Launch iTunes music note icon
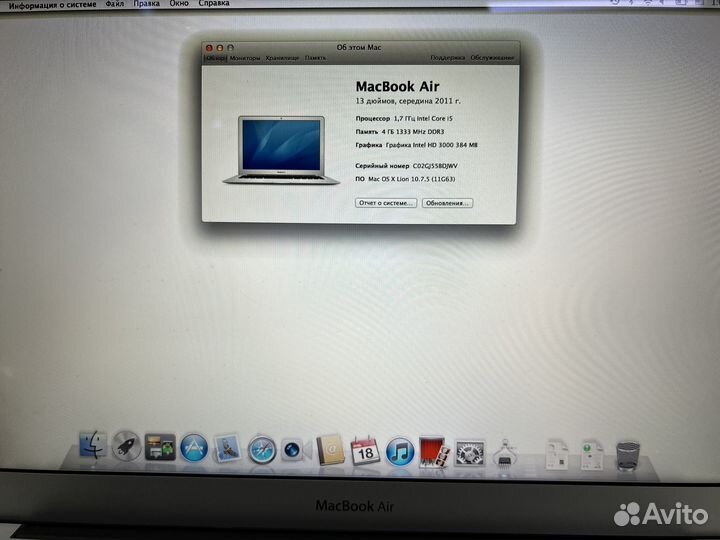Screen dimensions: 720x540 (399, 452)
